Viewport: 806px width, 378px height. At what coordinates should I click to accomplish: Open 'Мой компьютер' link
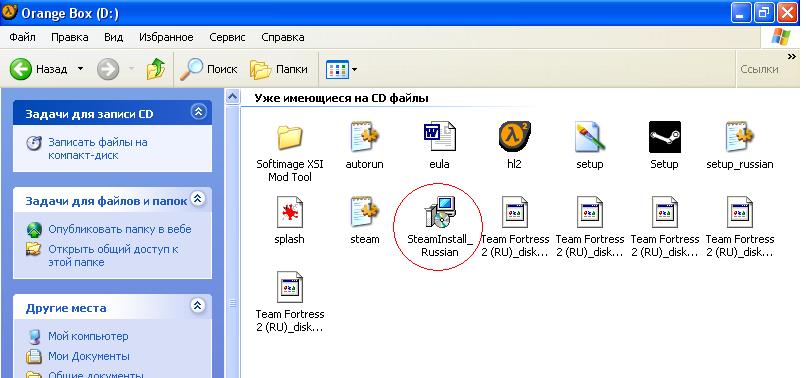coord(88,336)
